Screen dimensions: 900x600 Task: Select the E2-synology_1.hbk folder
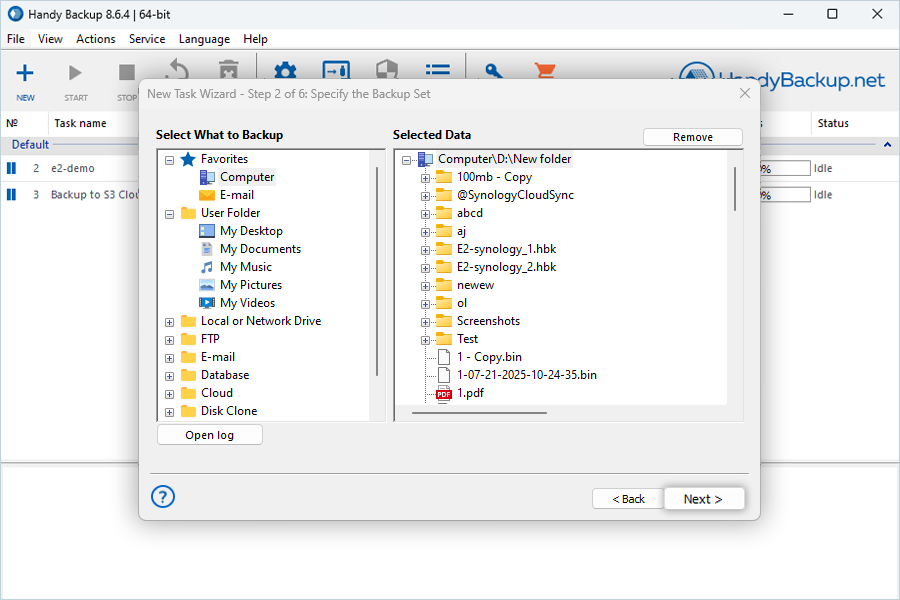coord(506,249)
